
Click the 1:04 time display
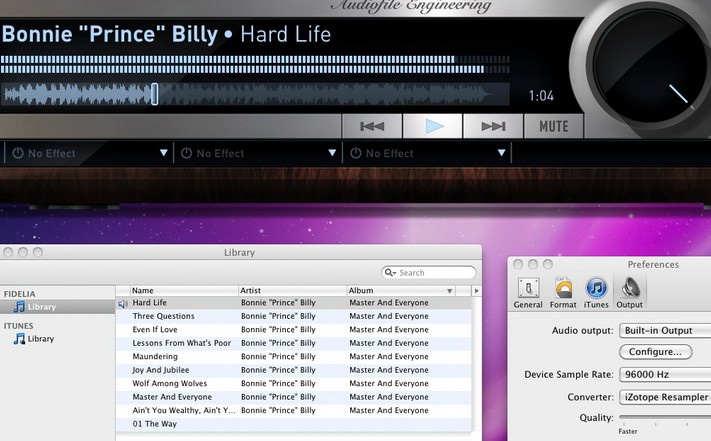(x=541, y=96)
